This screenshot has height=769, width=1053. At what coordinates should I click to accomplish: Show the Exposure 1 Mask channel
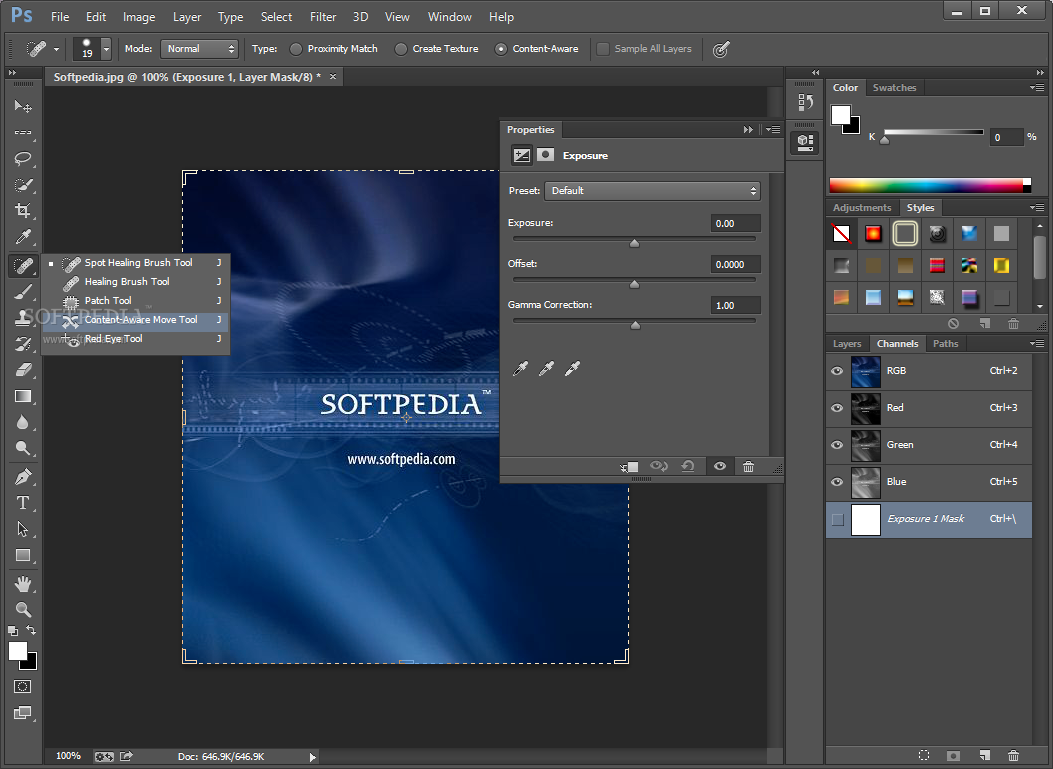coord(837,519)
